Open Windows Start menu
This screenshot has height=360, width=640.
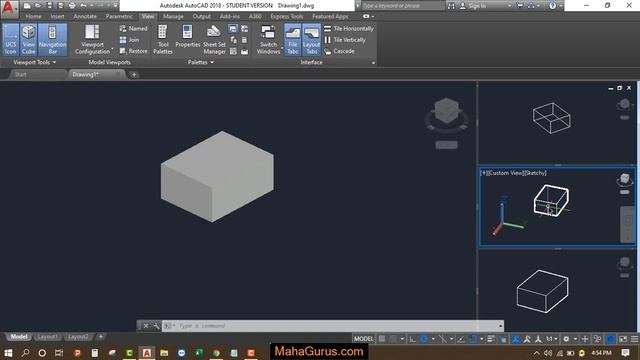tap(8, 353)
